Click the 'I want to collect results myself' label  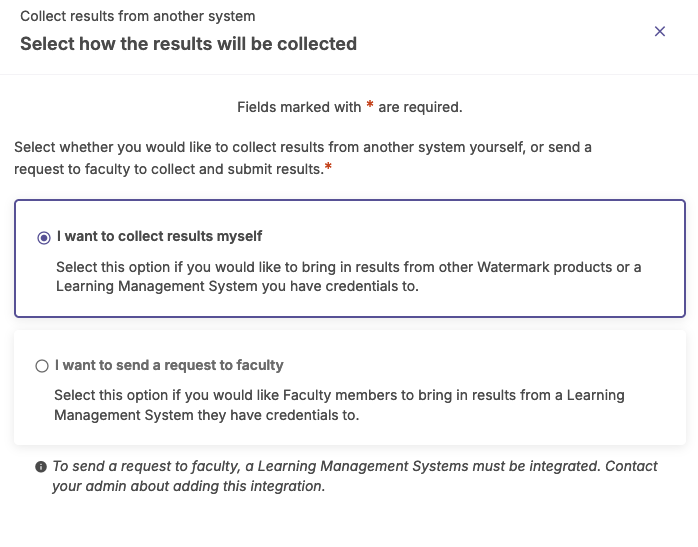click(159, 236)
